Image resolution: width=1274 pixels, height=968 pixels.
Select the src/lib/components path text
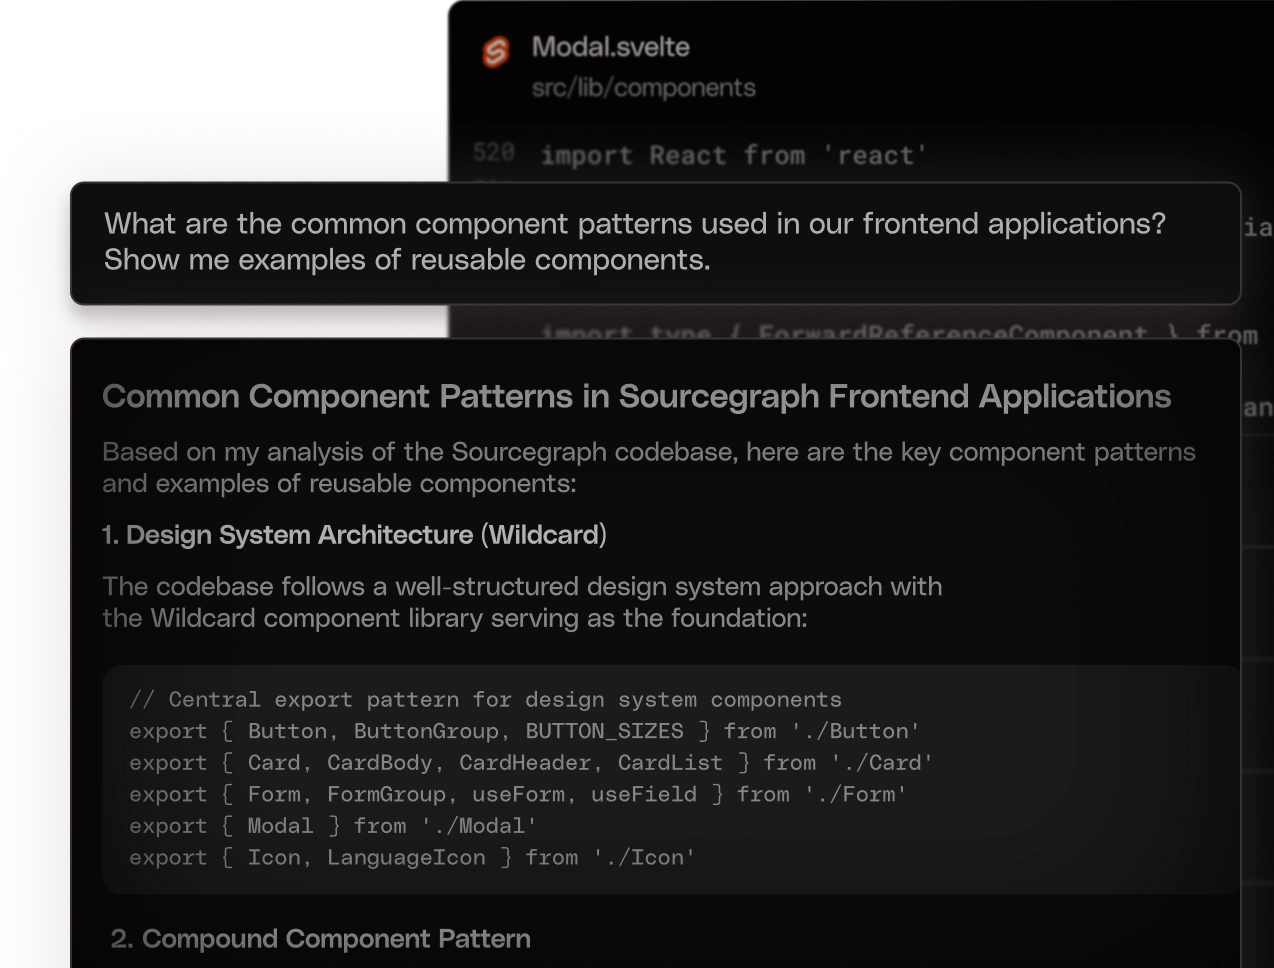tap(643, 88)
